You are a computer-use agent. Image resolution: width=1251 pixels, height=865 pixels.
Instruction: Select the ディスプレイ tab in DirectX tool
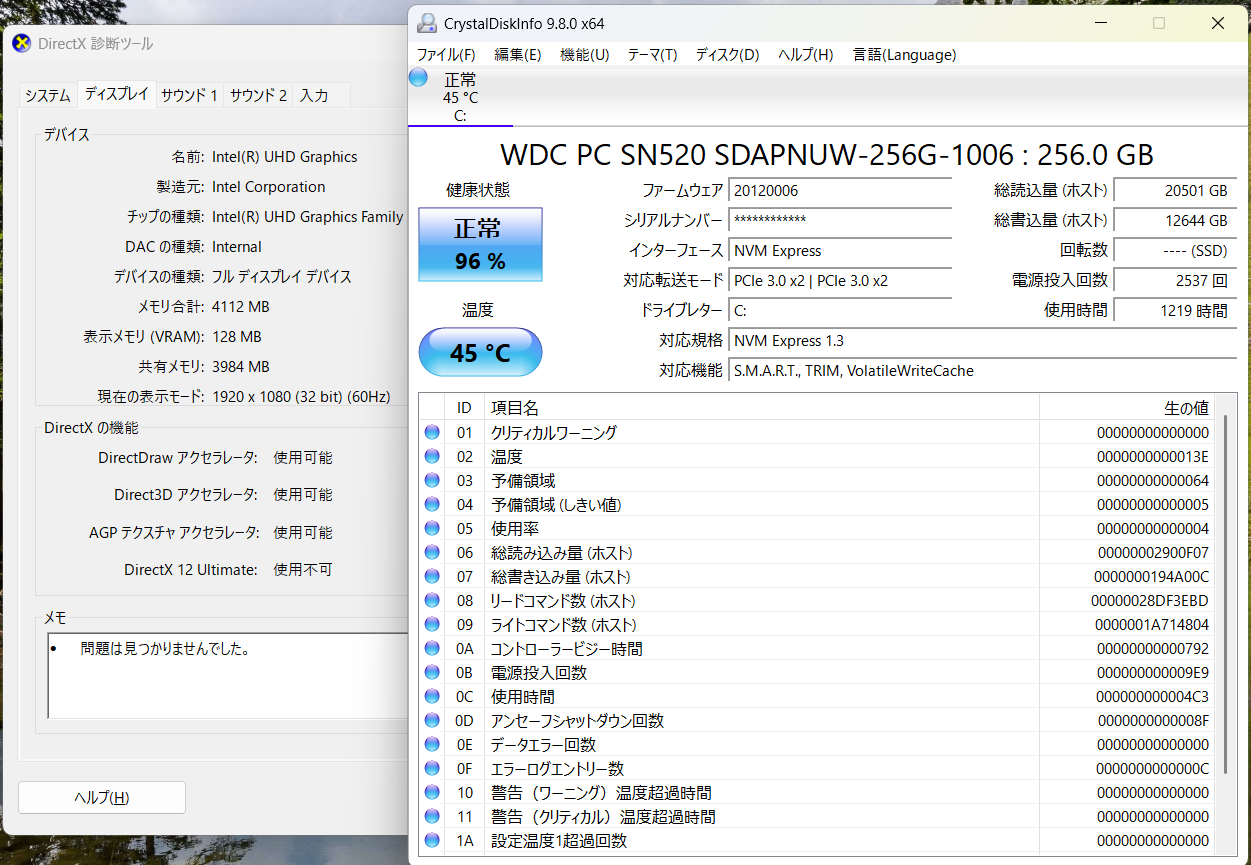(x=117, y=94)
